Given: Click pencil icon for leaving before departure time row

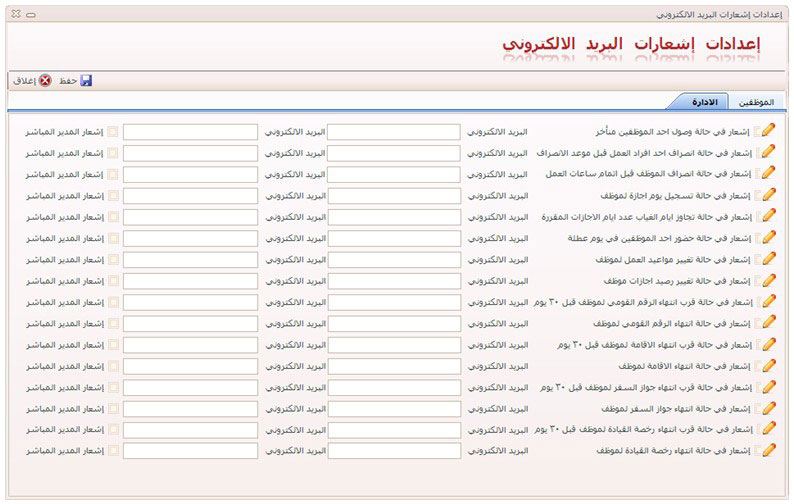Looking at the screenshot, I should coord(768,151).
